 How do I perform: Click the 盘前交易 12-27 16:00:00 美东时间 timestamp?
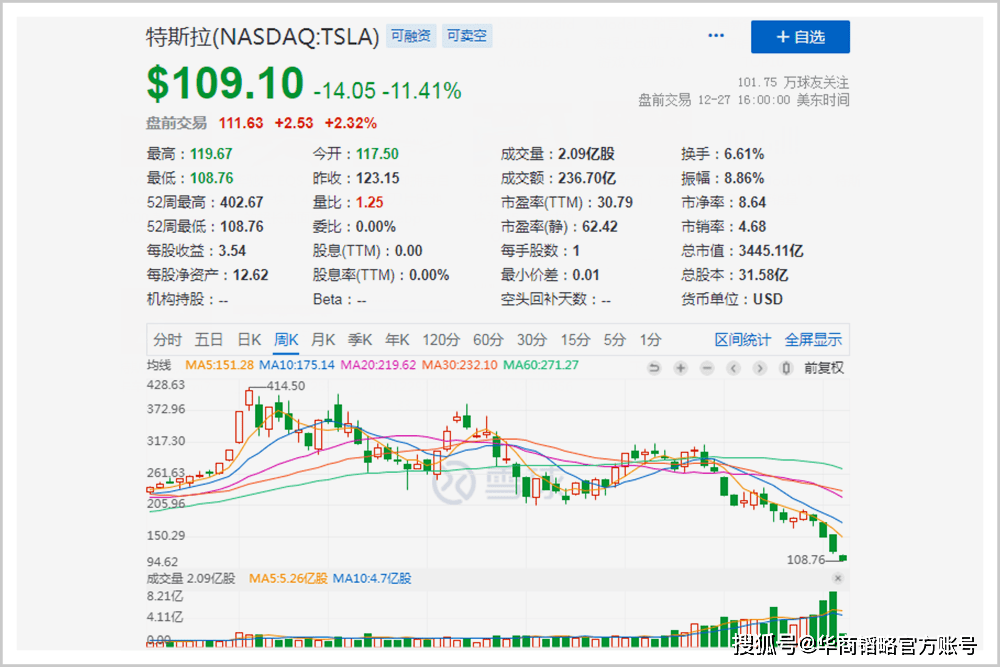(x=744, y=99)
